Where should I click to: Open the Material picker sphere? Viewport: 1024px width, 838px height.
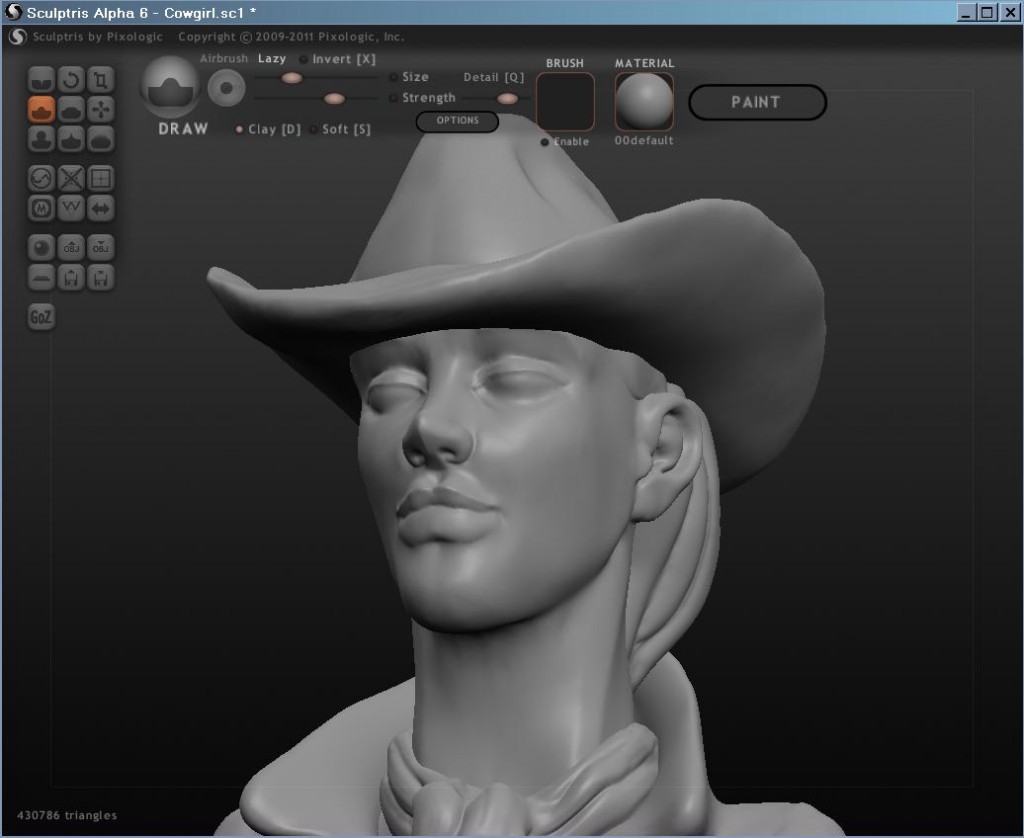644,101
